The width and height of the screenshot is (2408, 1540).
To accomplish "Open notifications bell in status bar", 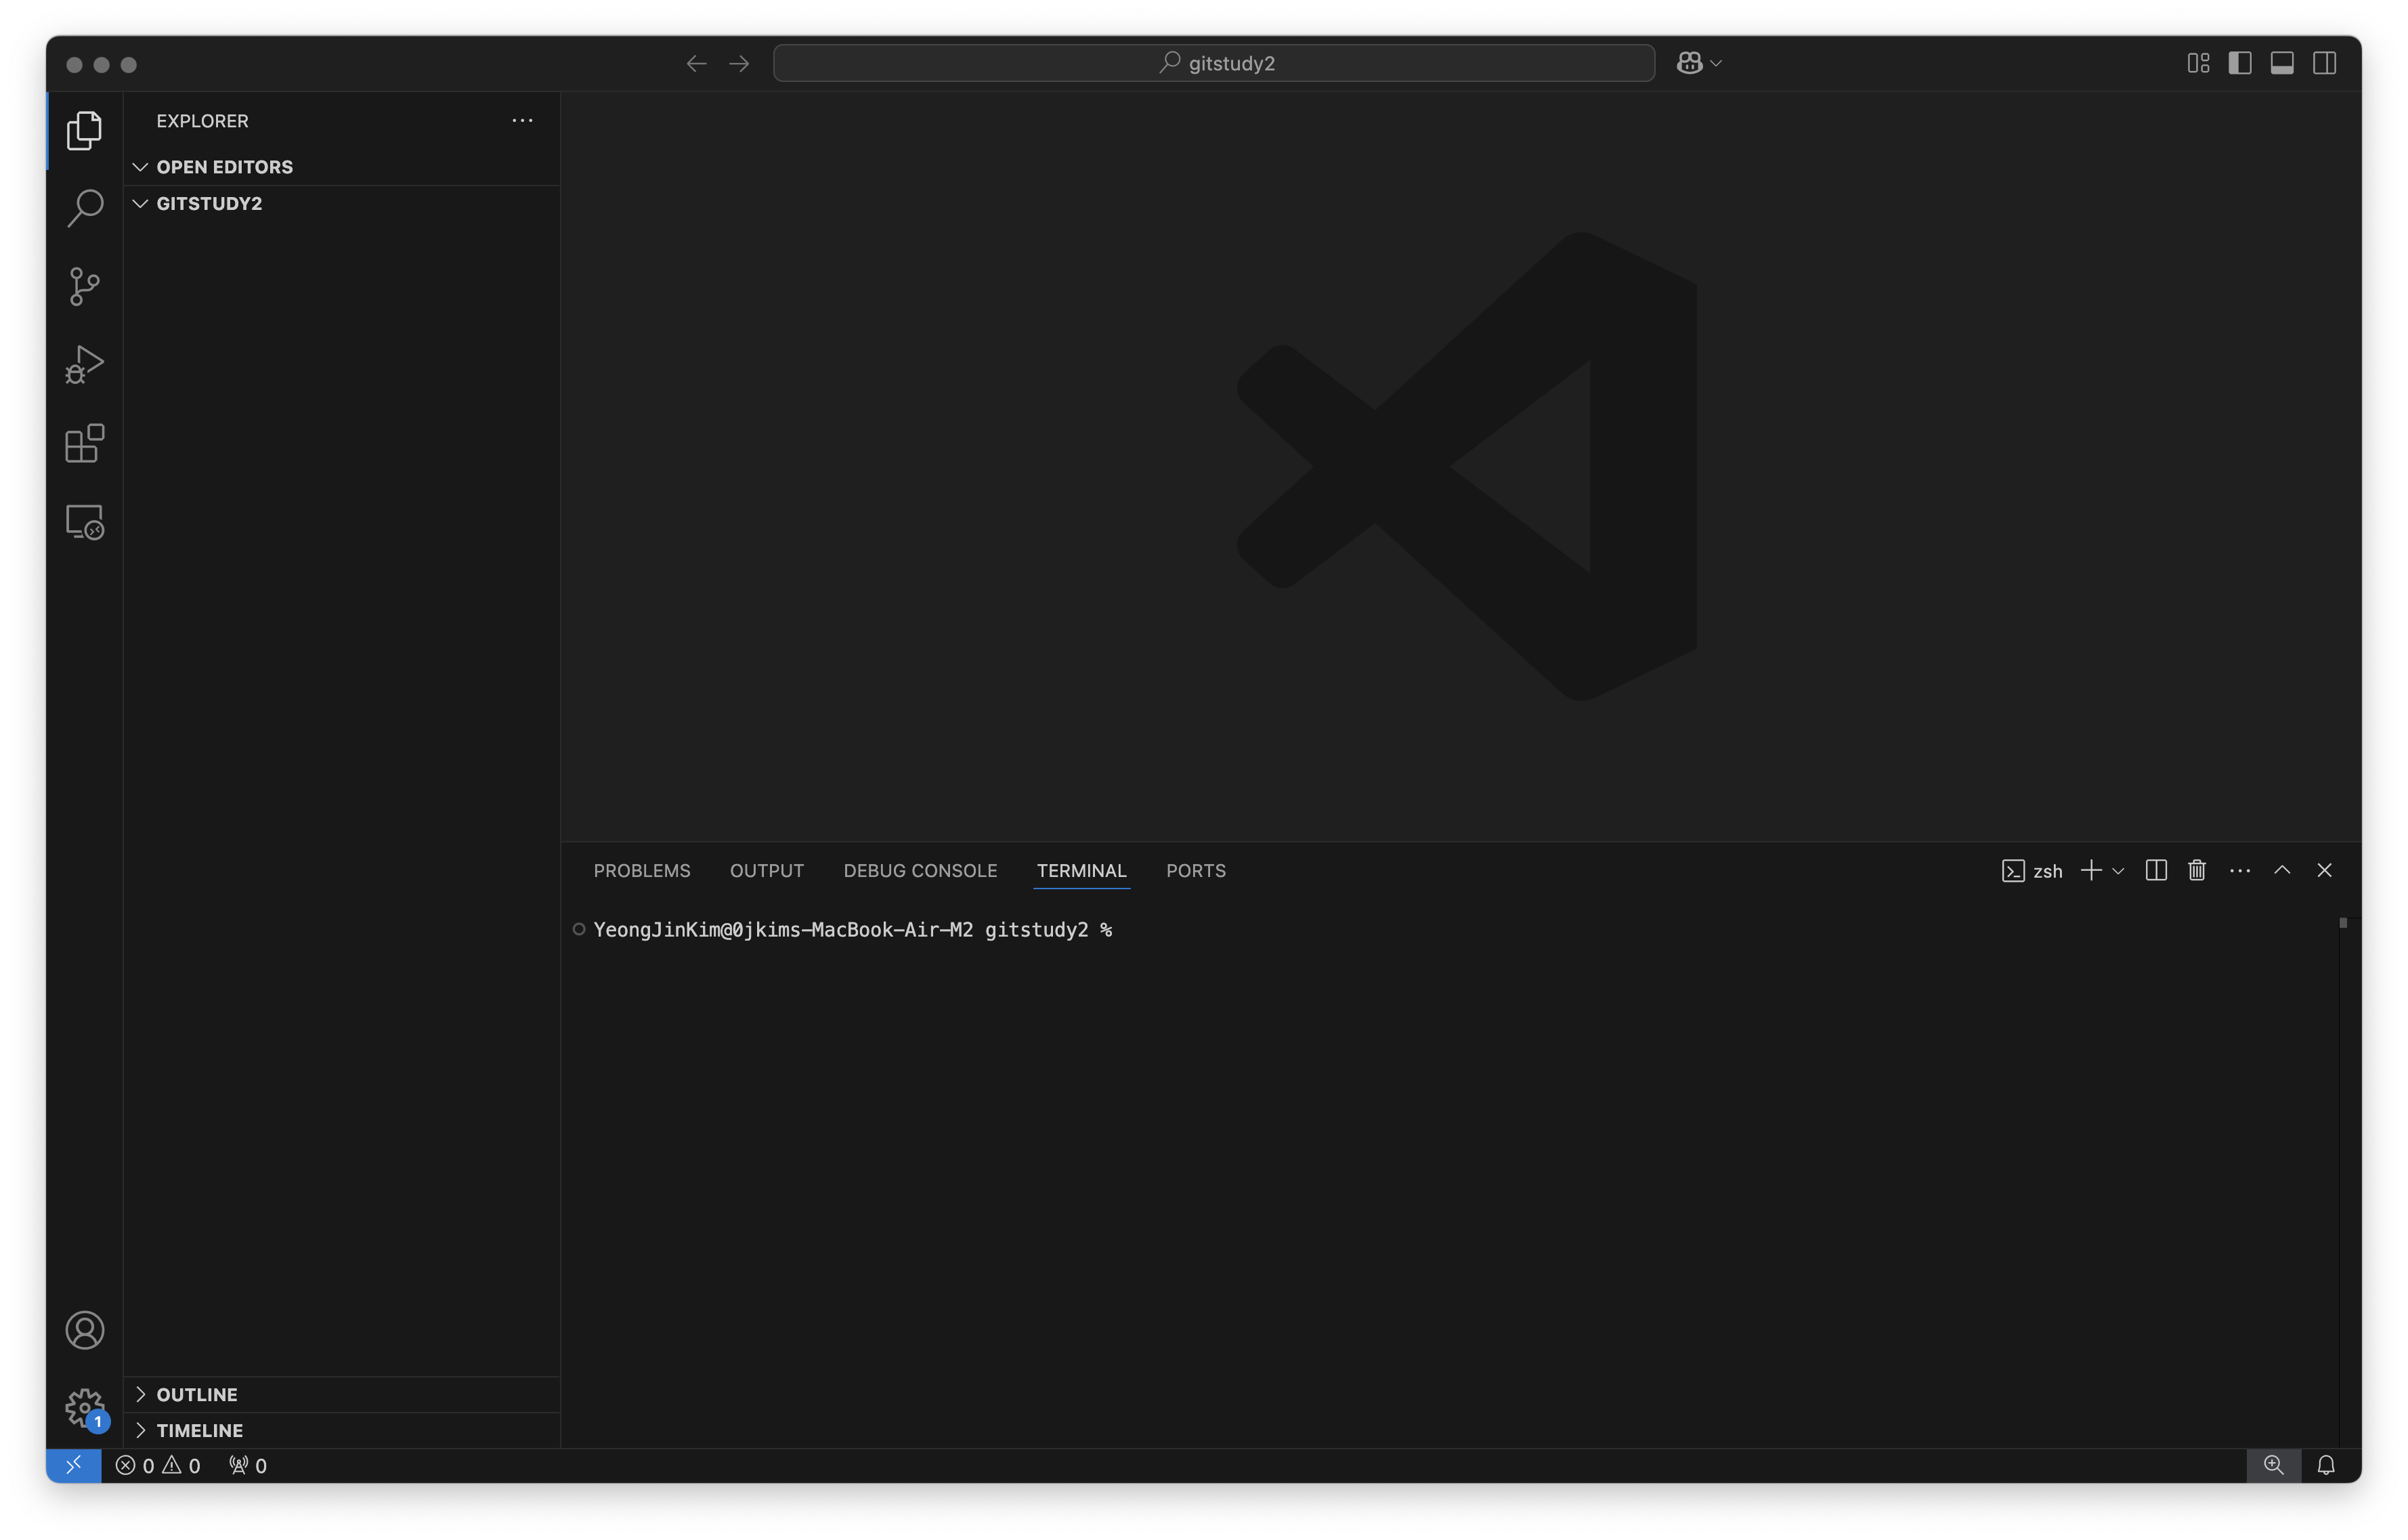I will click(2326, 1465).
